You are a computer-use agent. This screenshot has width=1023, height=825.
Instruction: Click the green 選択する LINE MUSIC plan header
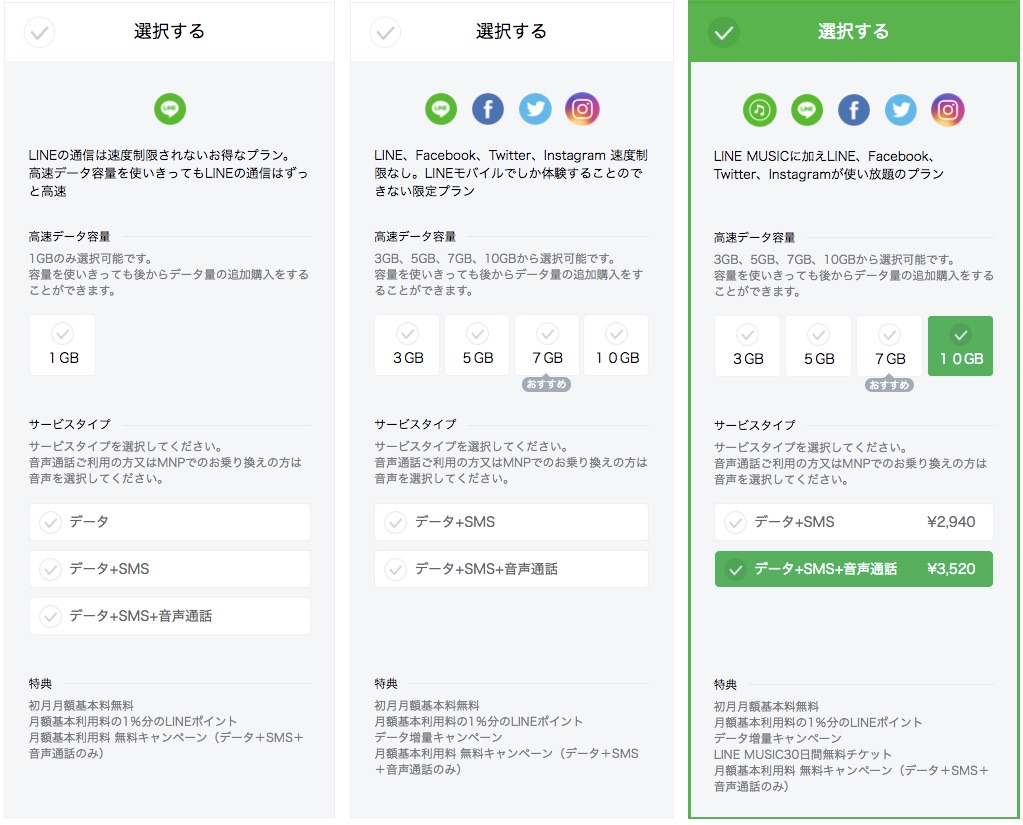[x=853, y=31]
